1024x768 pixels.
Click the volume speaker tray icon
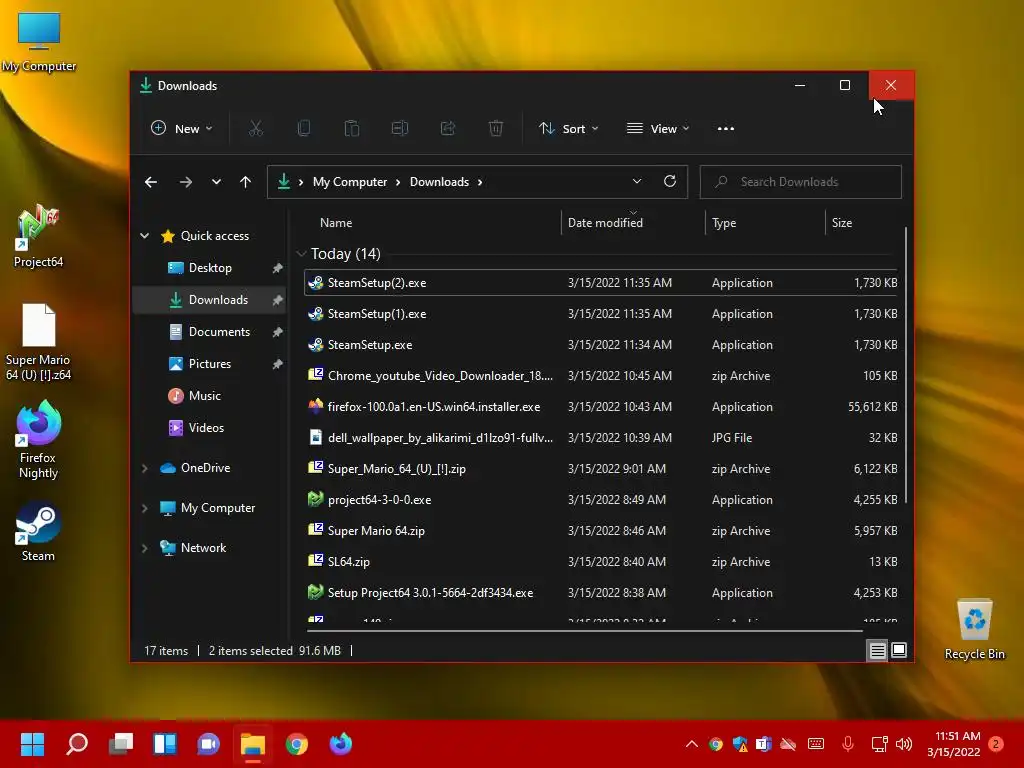[x=904, y=744]
